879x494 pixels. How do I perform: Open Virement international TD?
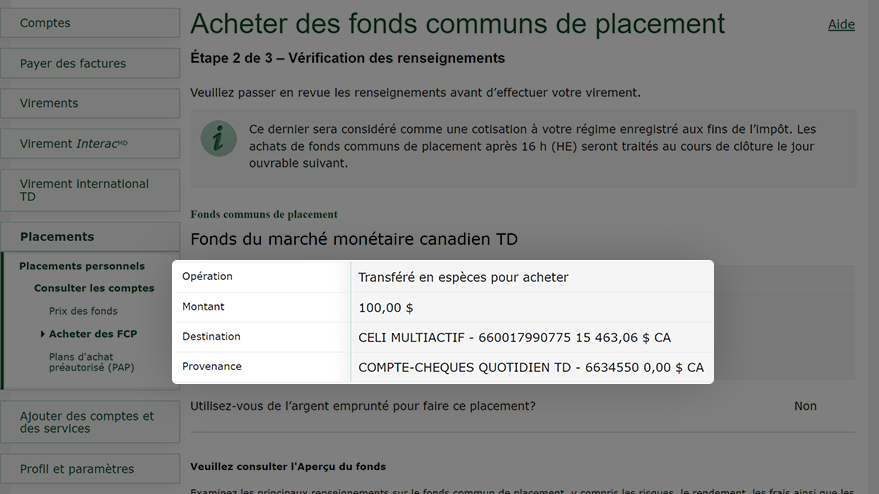pos(90,190)
